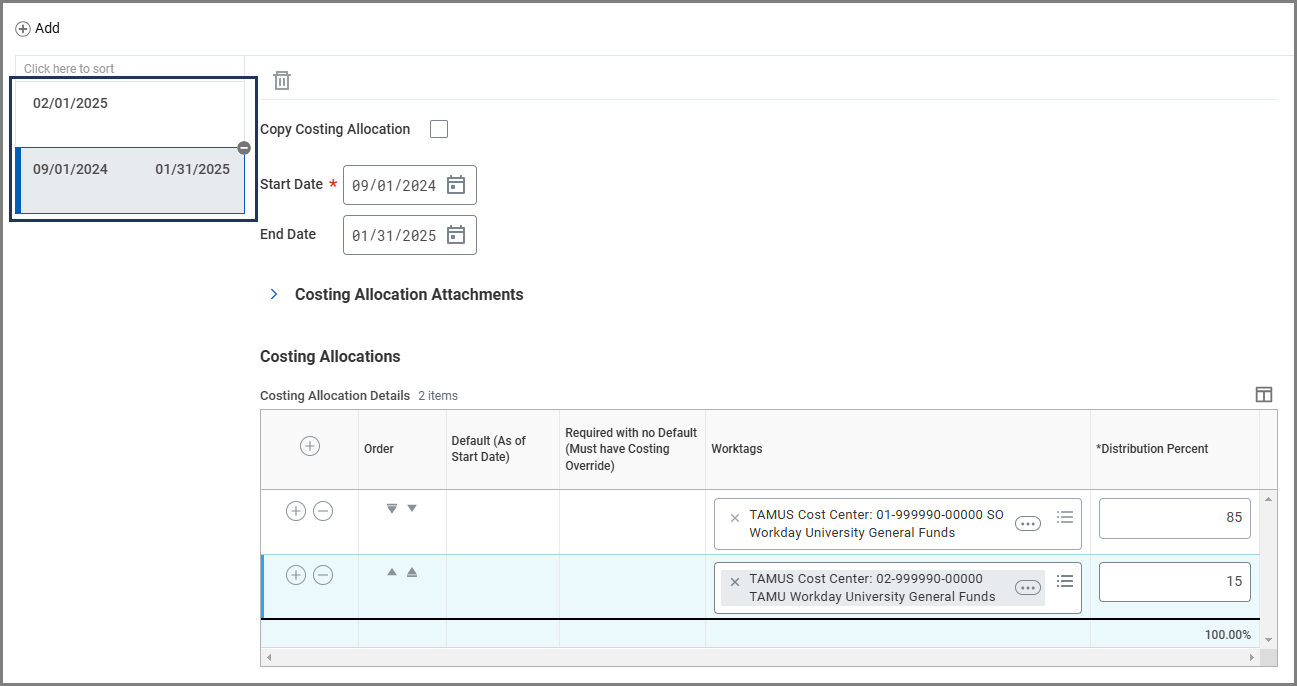Image resolution: width=1297 pixels, height=686 pixels.
Task: Open worktags prompt list for first row
Action: (x=1065, y=517)
